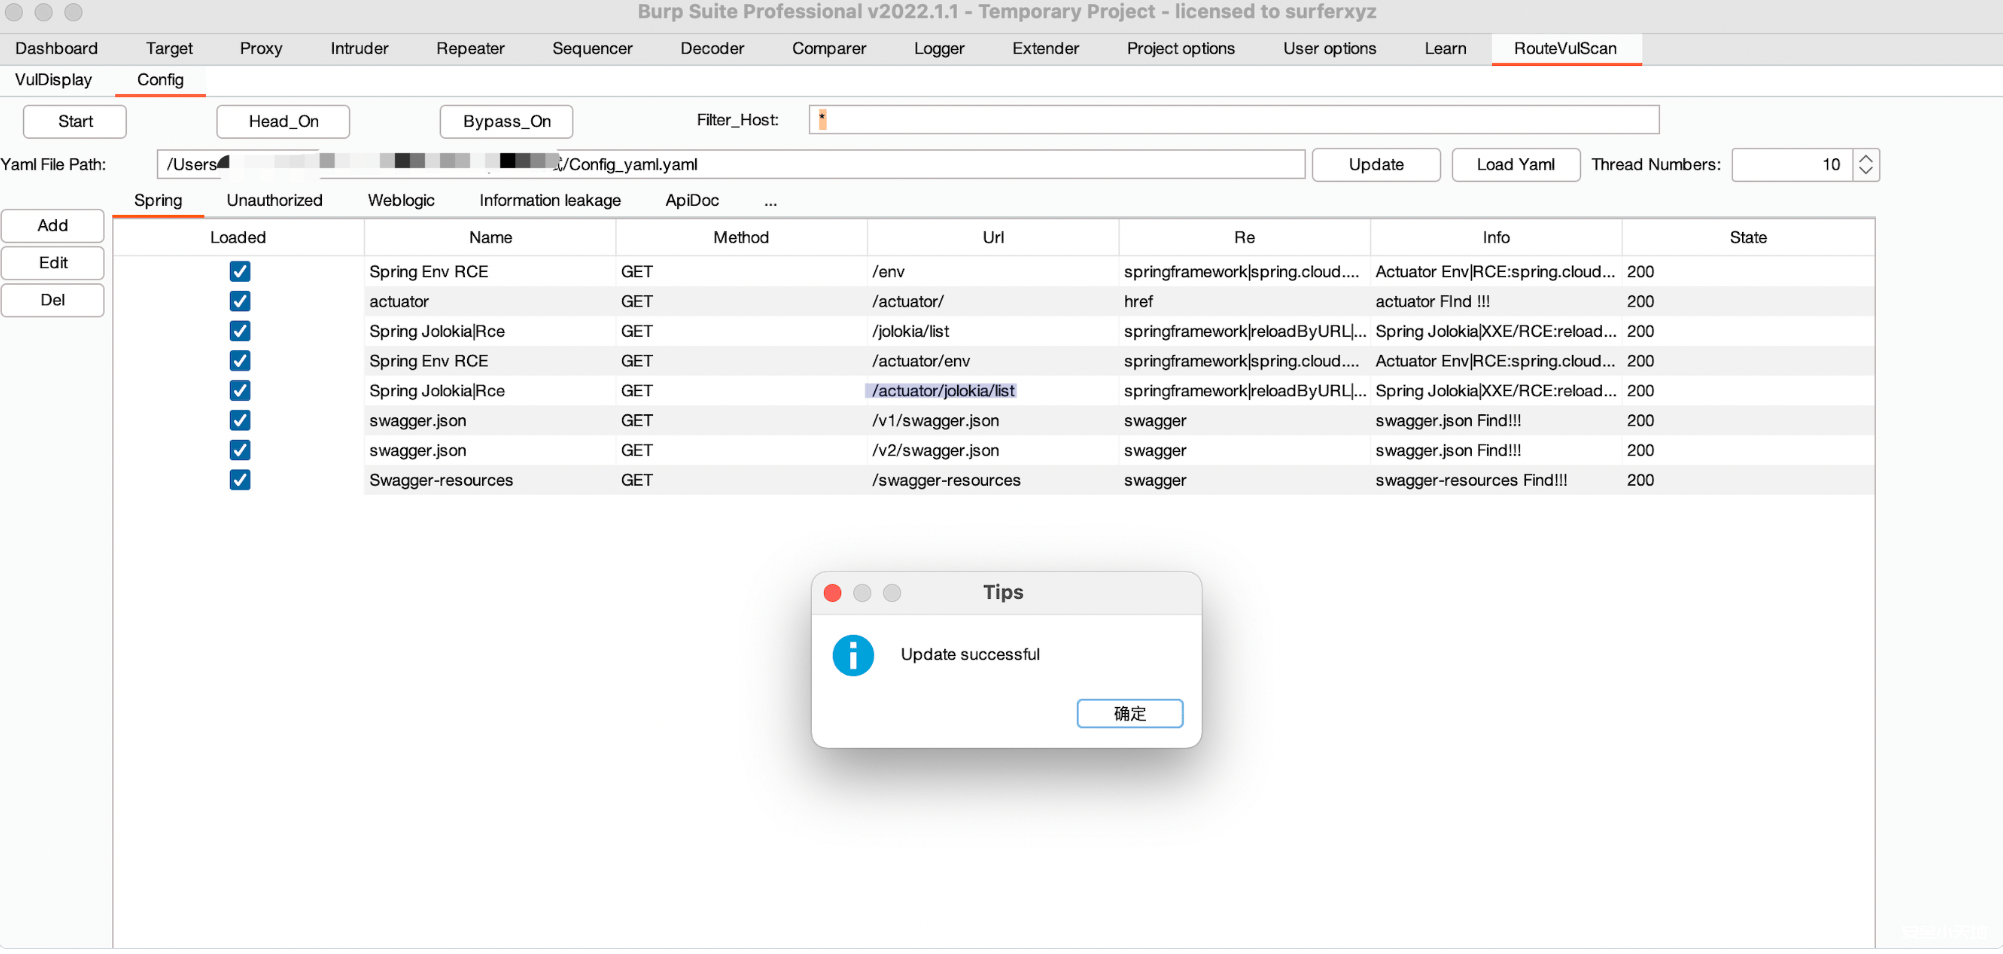Disable the actuator scan rule checkbox

tap(239, 301)
